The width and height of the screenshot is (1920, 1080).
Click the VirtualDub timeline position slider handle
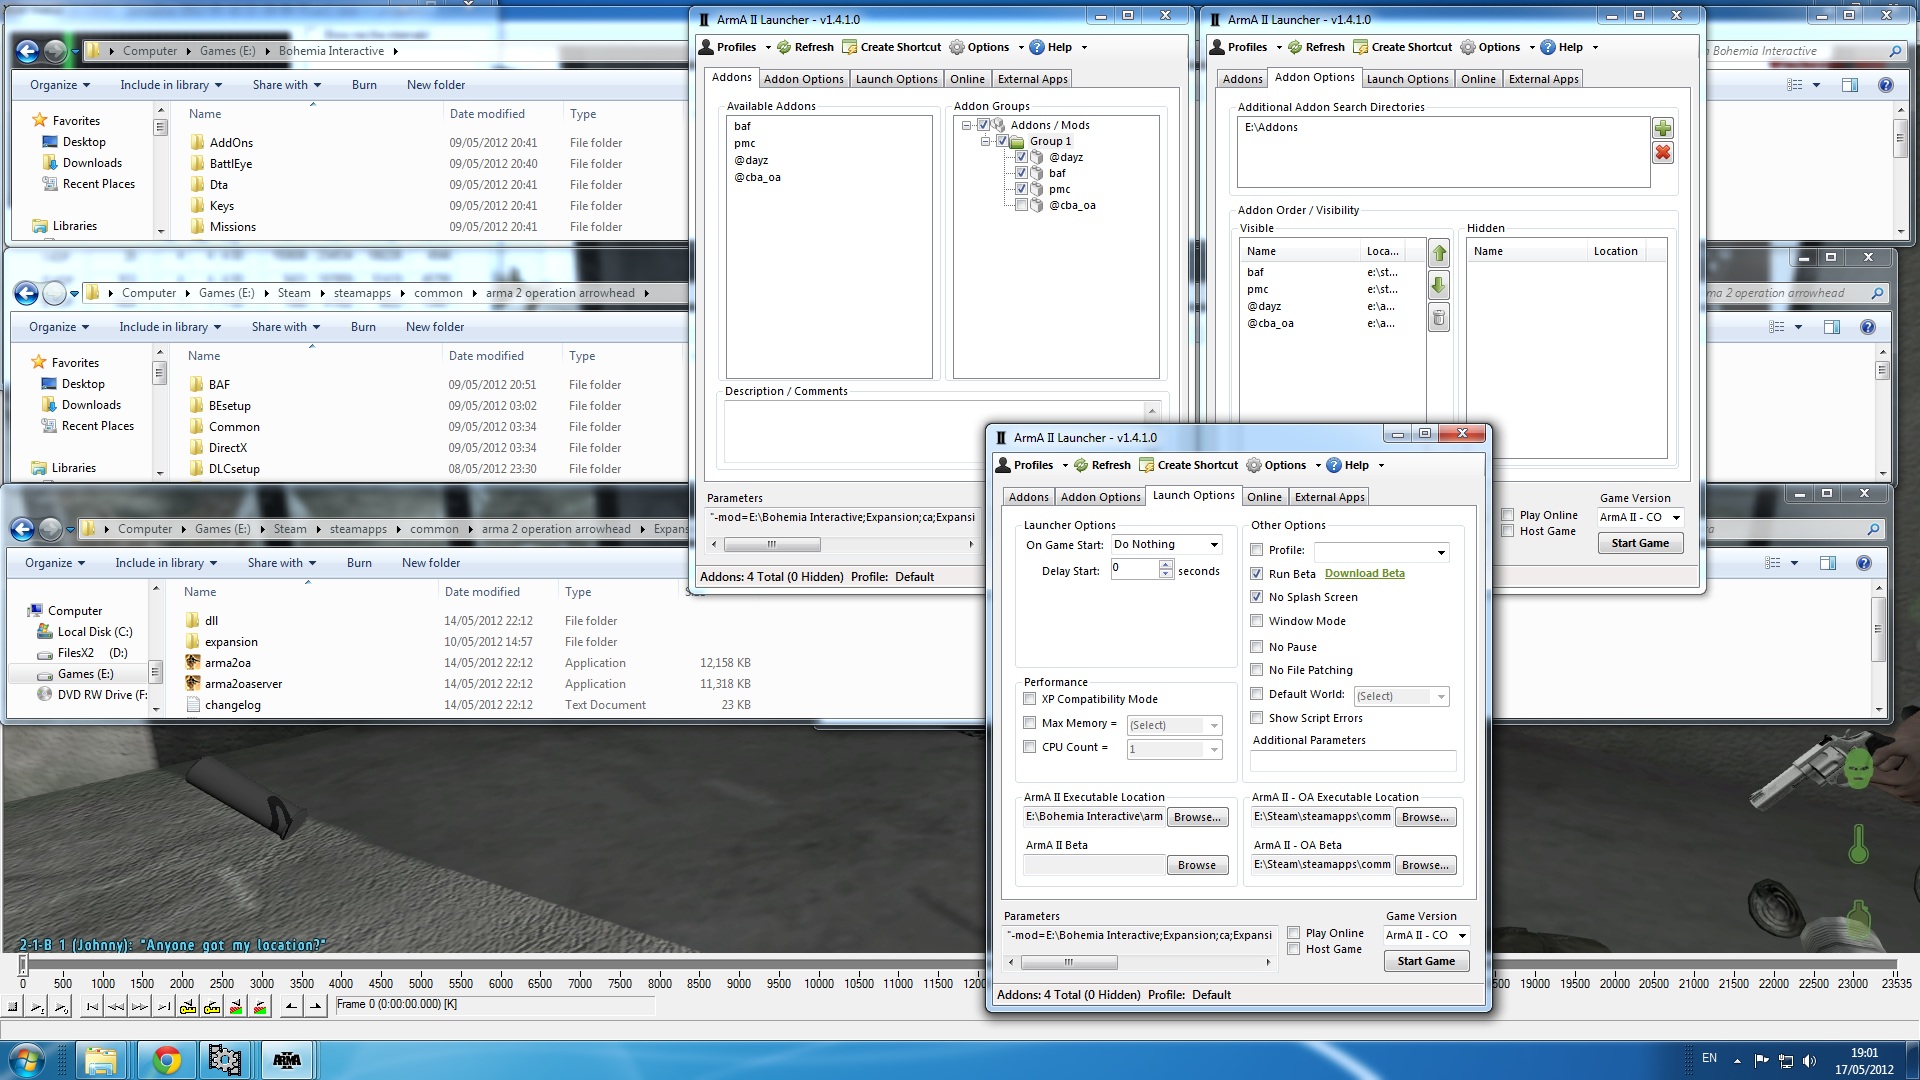(22, 965)
